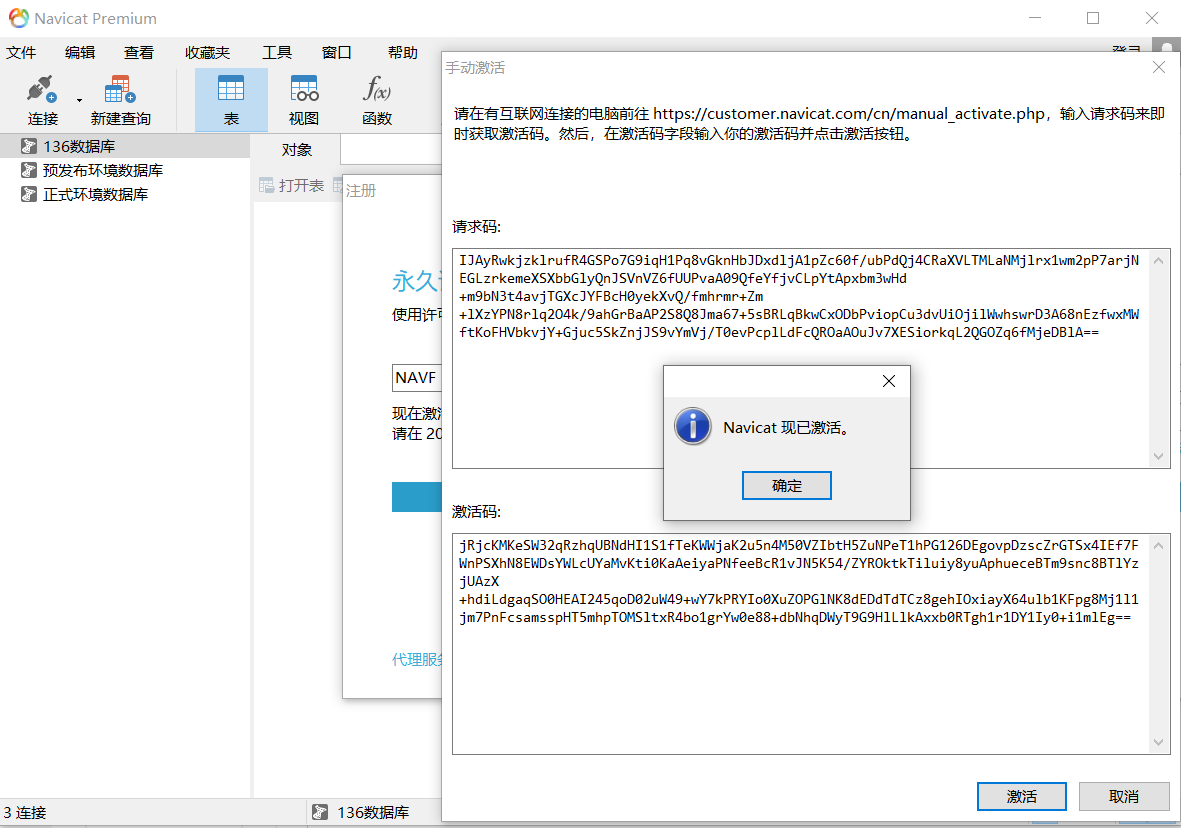The height and width of the screenshot is (828, 1181).
Task: Click the 激活 button in manual activation dialog
Action: click(1021, 796)
